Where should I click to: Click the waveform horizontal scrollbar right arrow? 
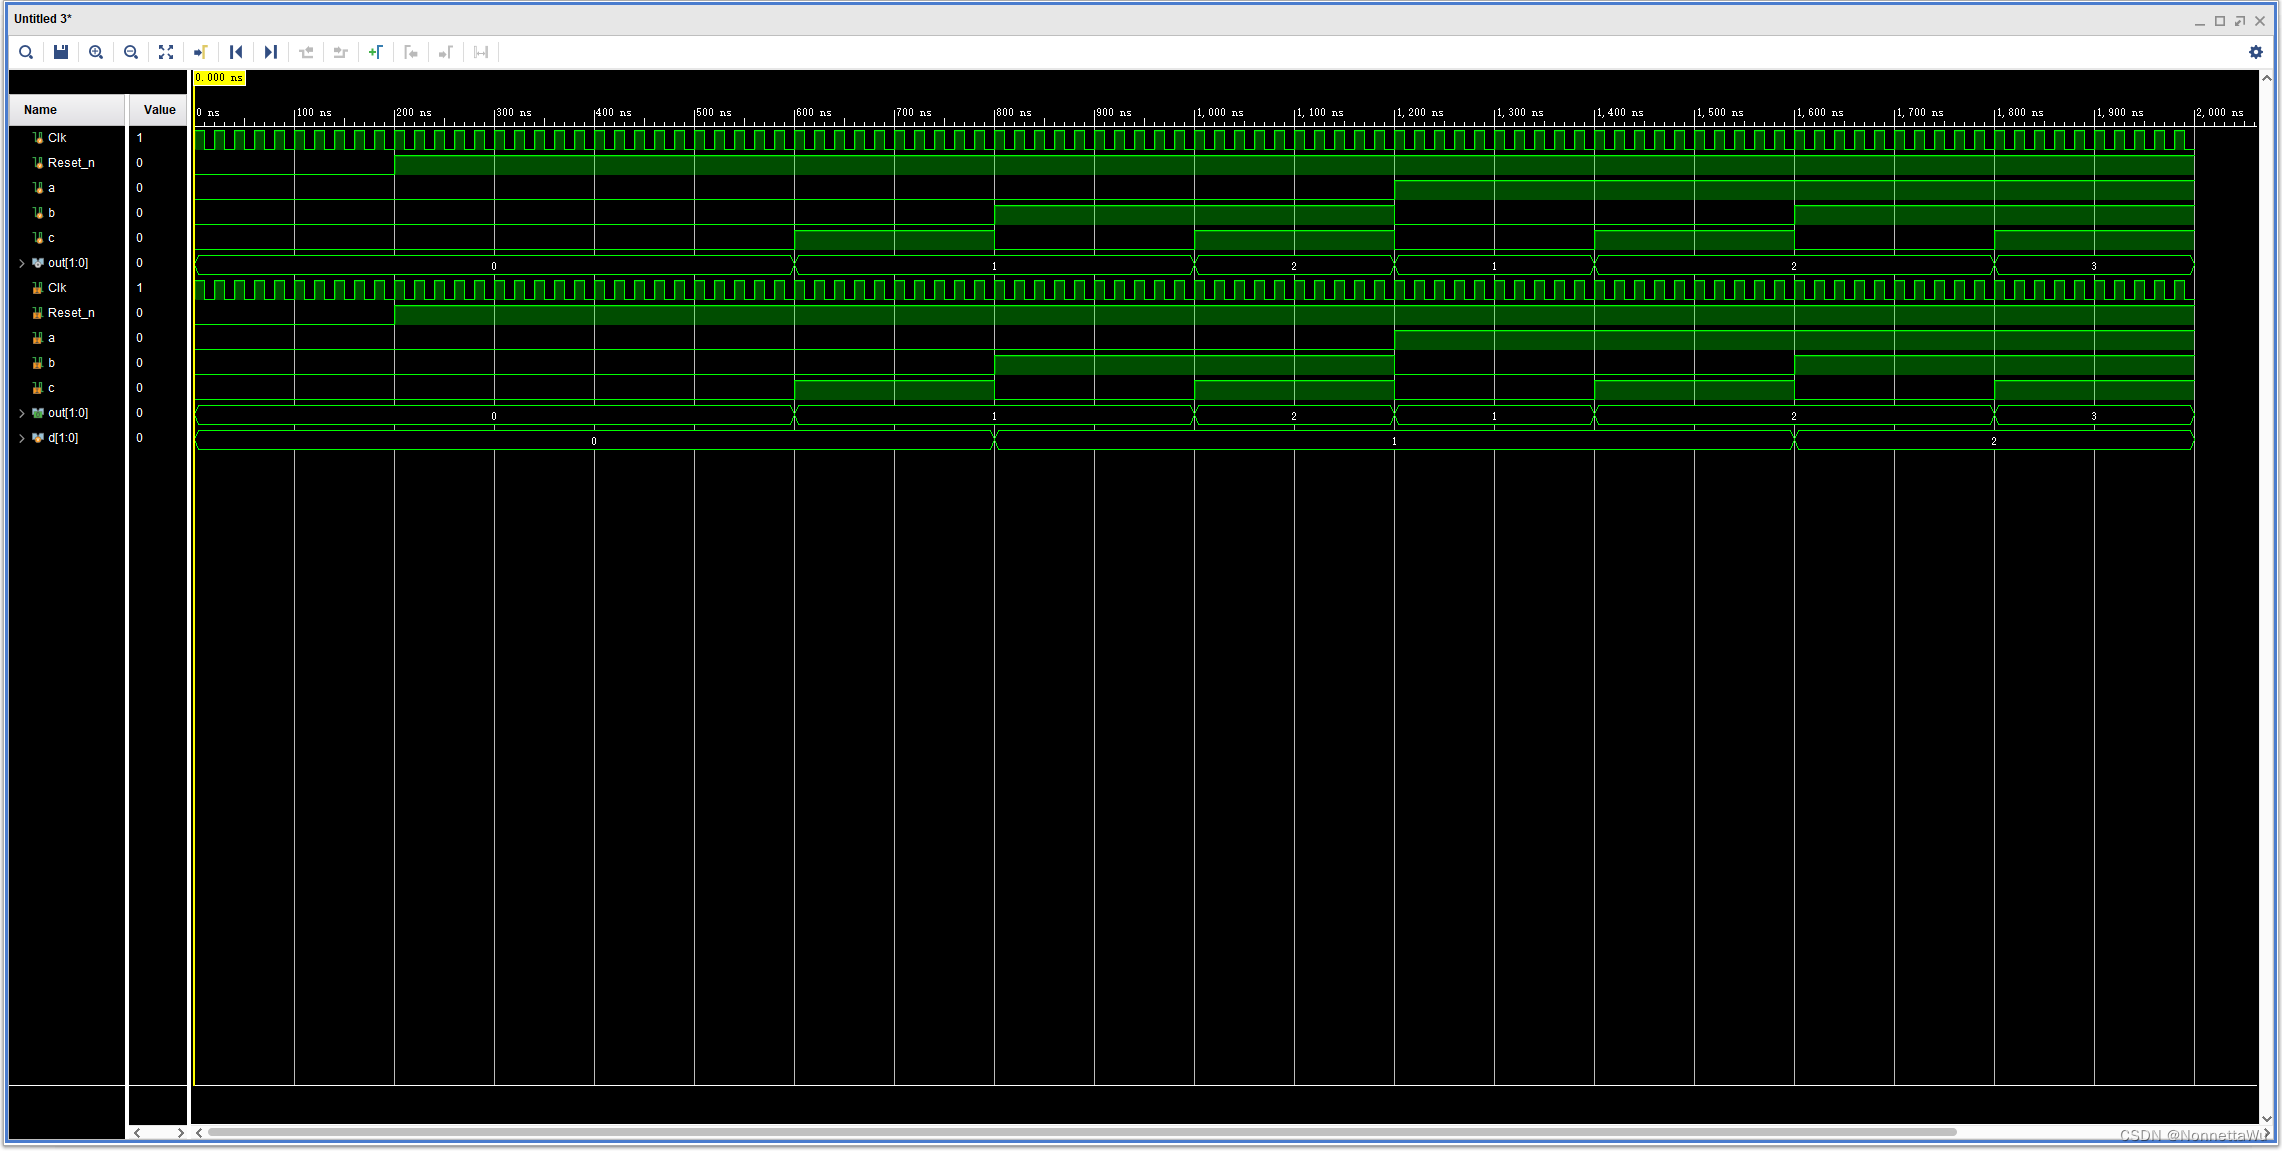(2265, 1133)
